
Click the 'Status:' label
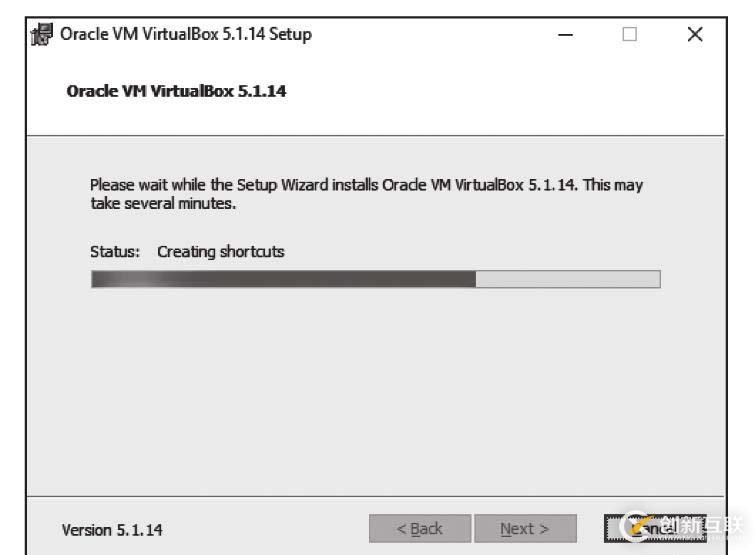click(x=115, y=252)
